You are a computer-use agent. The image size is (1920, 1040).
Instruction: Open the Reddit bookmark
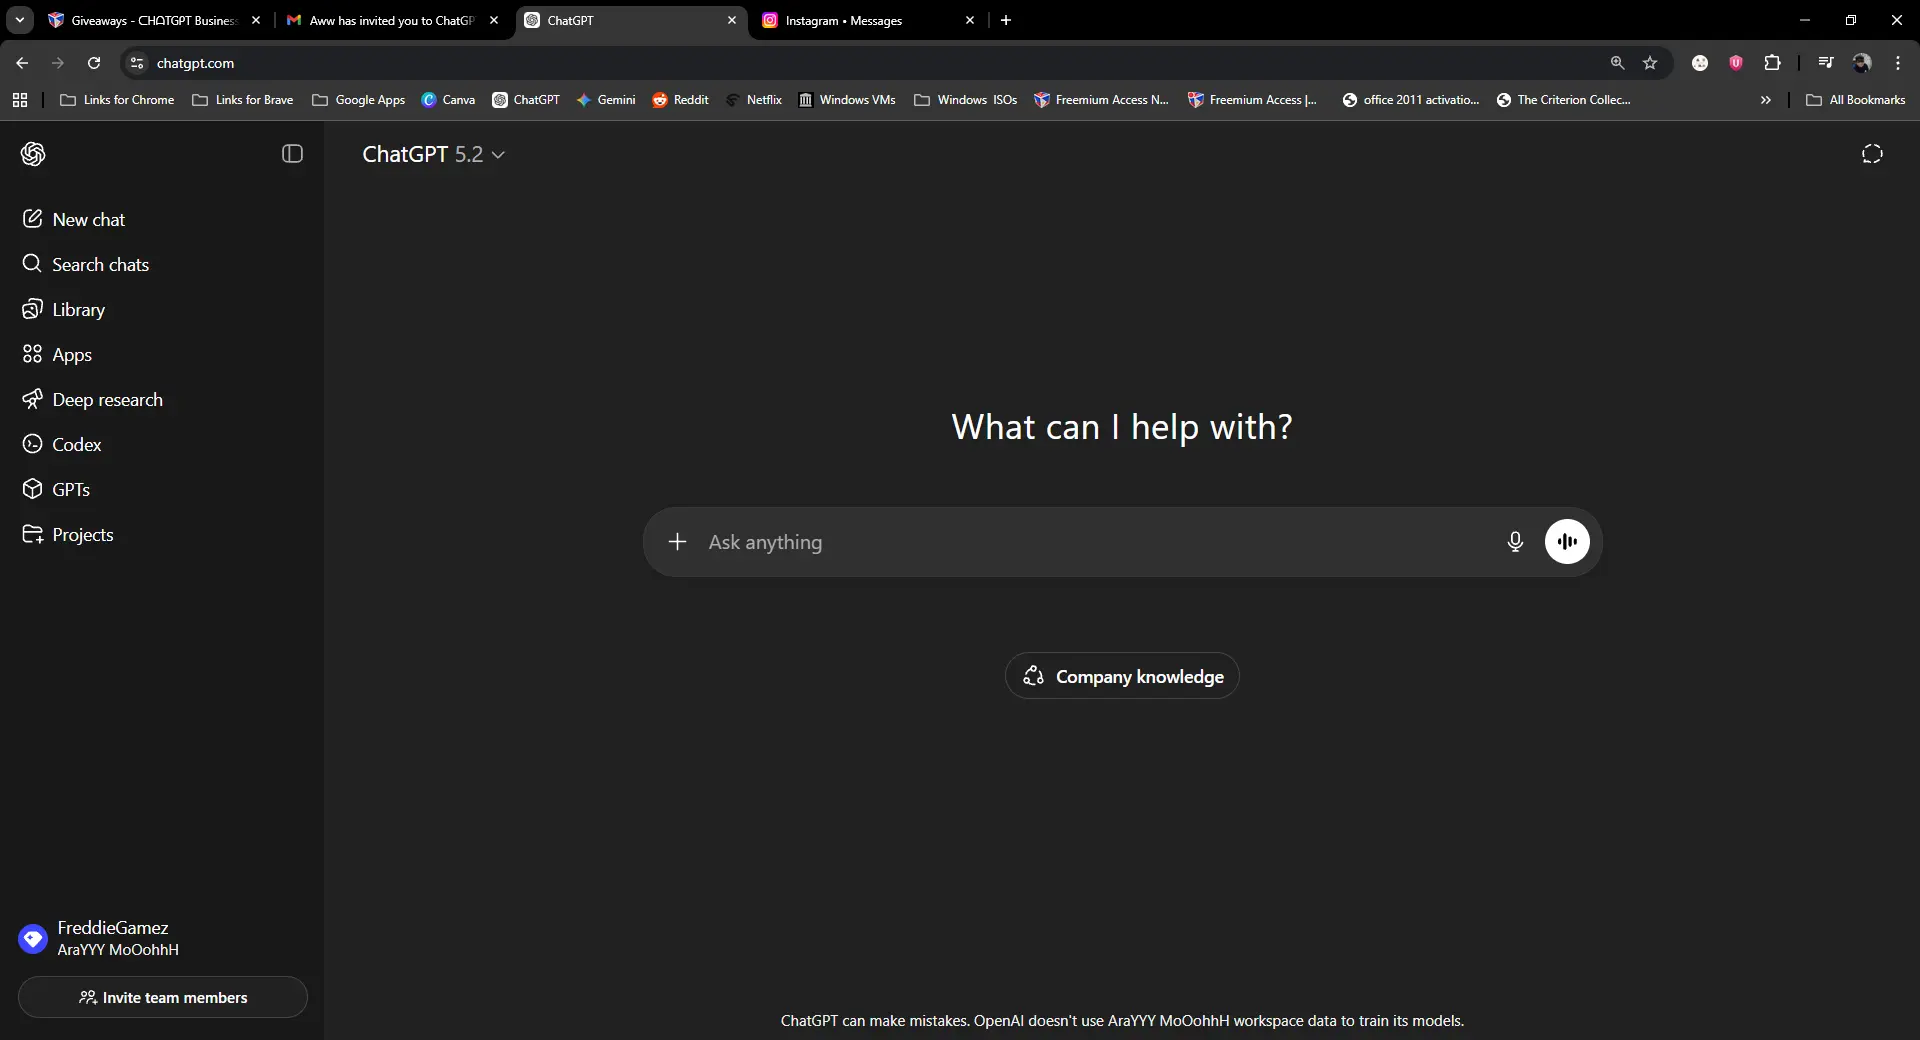click(x=680, y=100)
